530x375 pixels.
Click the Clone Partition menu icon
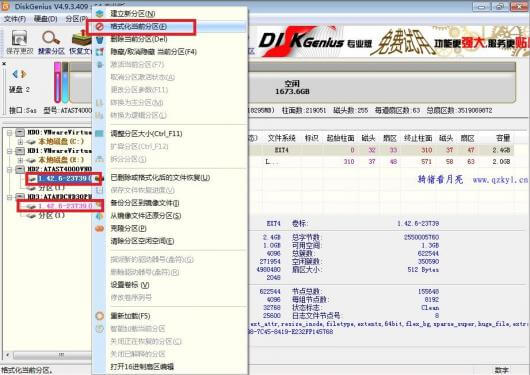99,229
